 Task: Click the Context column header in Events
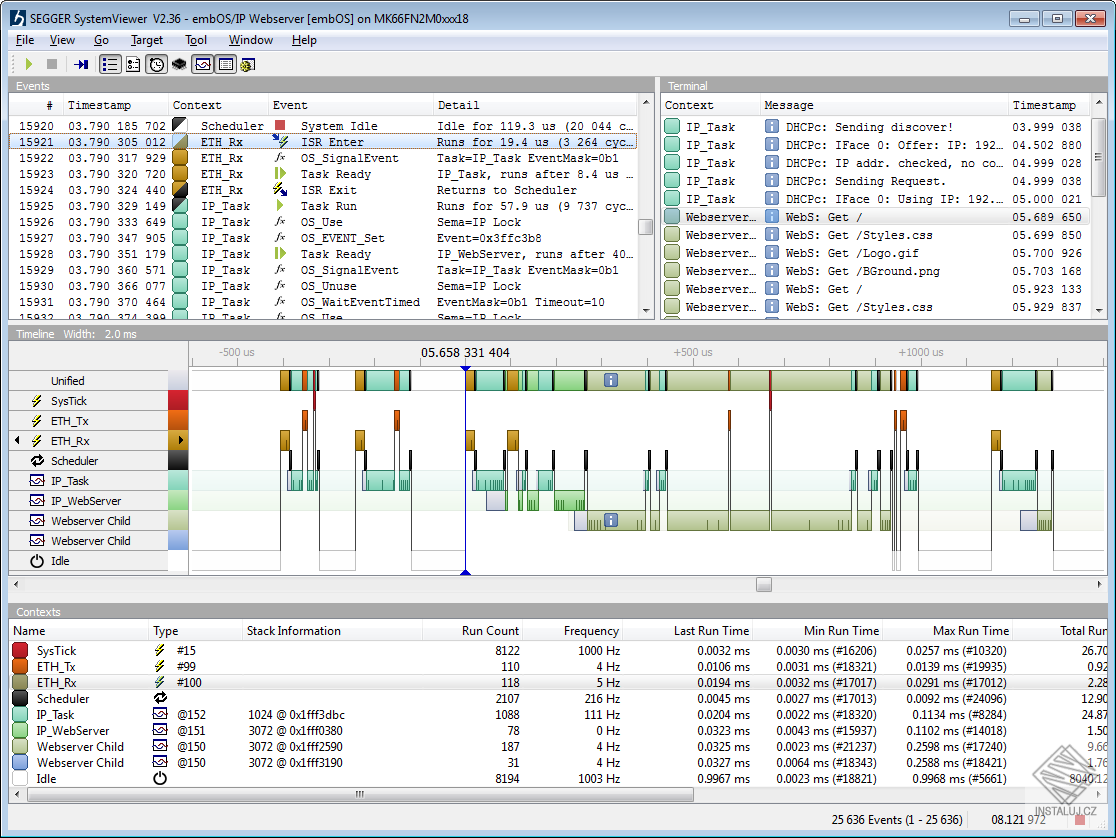click(196, 105)
